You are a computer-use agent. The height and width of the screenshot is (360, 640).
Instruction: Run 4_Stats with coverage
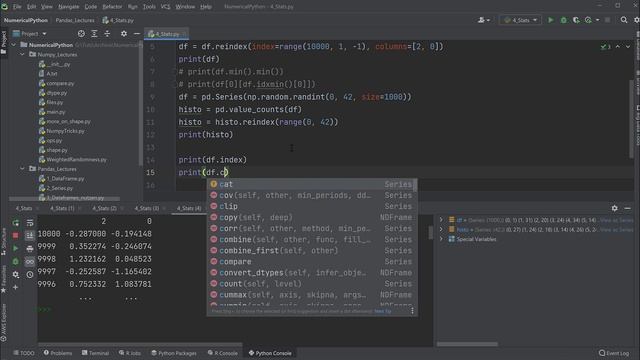click(x=576, y=20)
